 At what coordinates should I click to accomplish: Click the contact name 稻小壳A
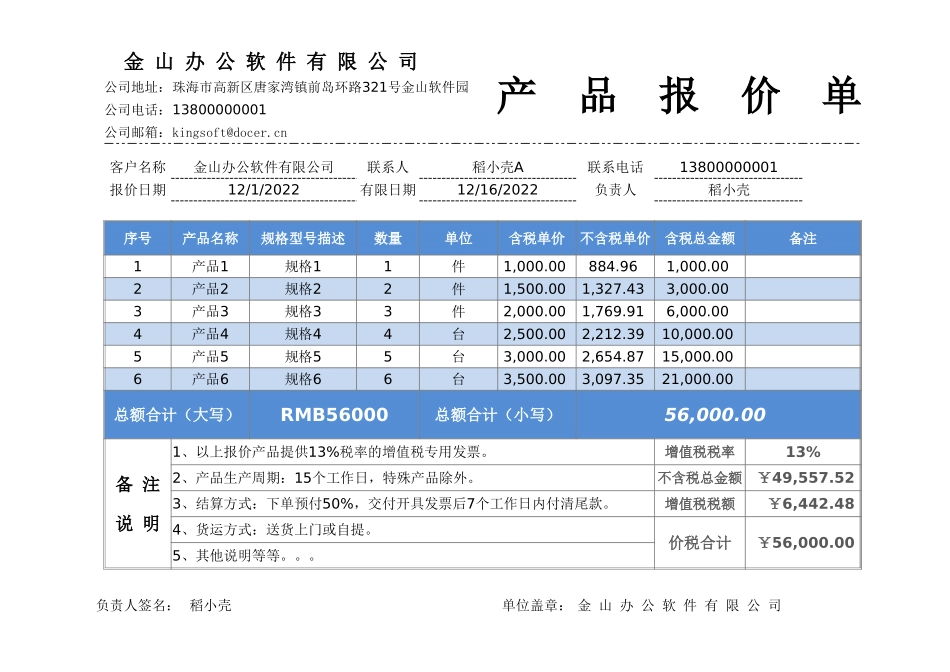500,167
